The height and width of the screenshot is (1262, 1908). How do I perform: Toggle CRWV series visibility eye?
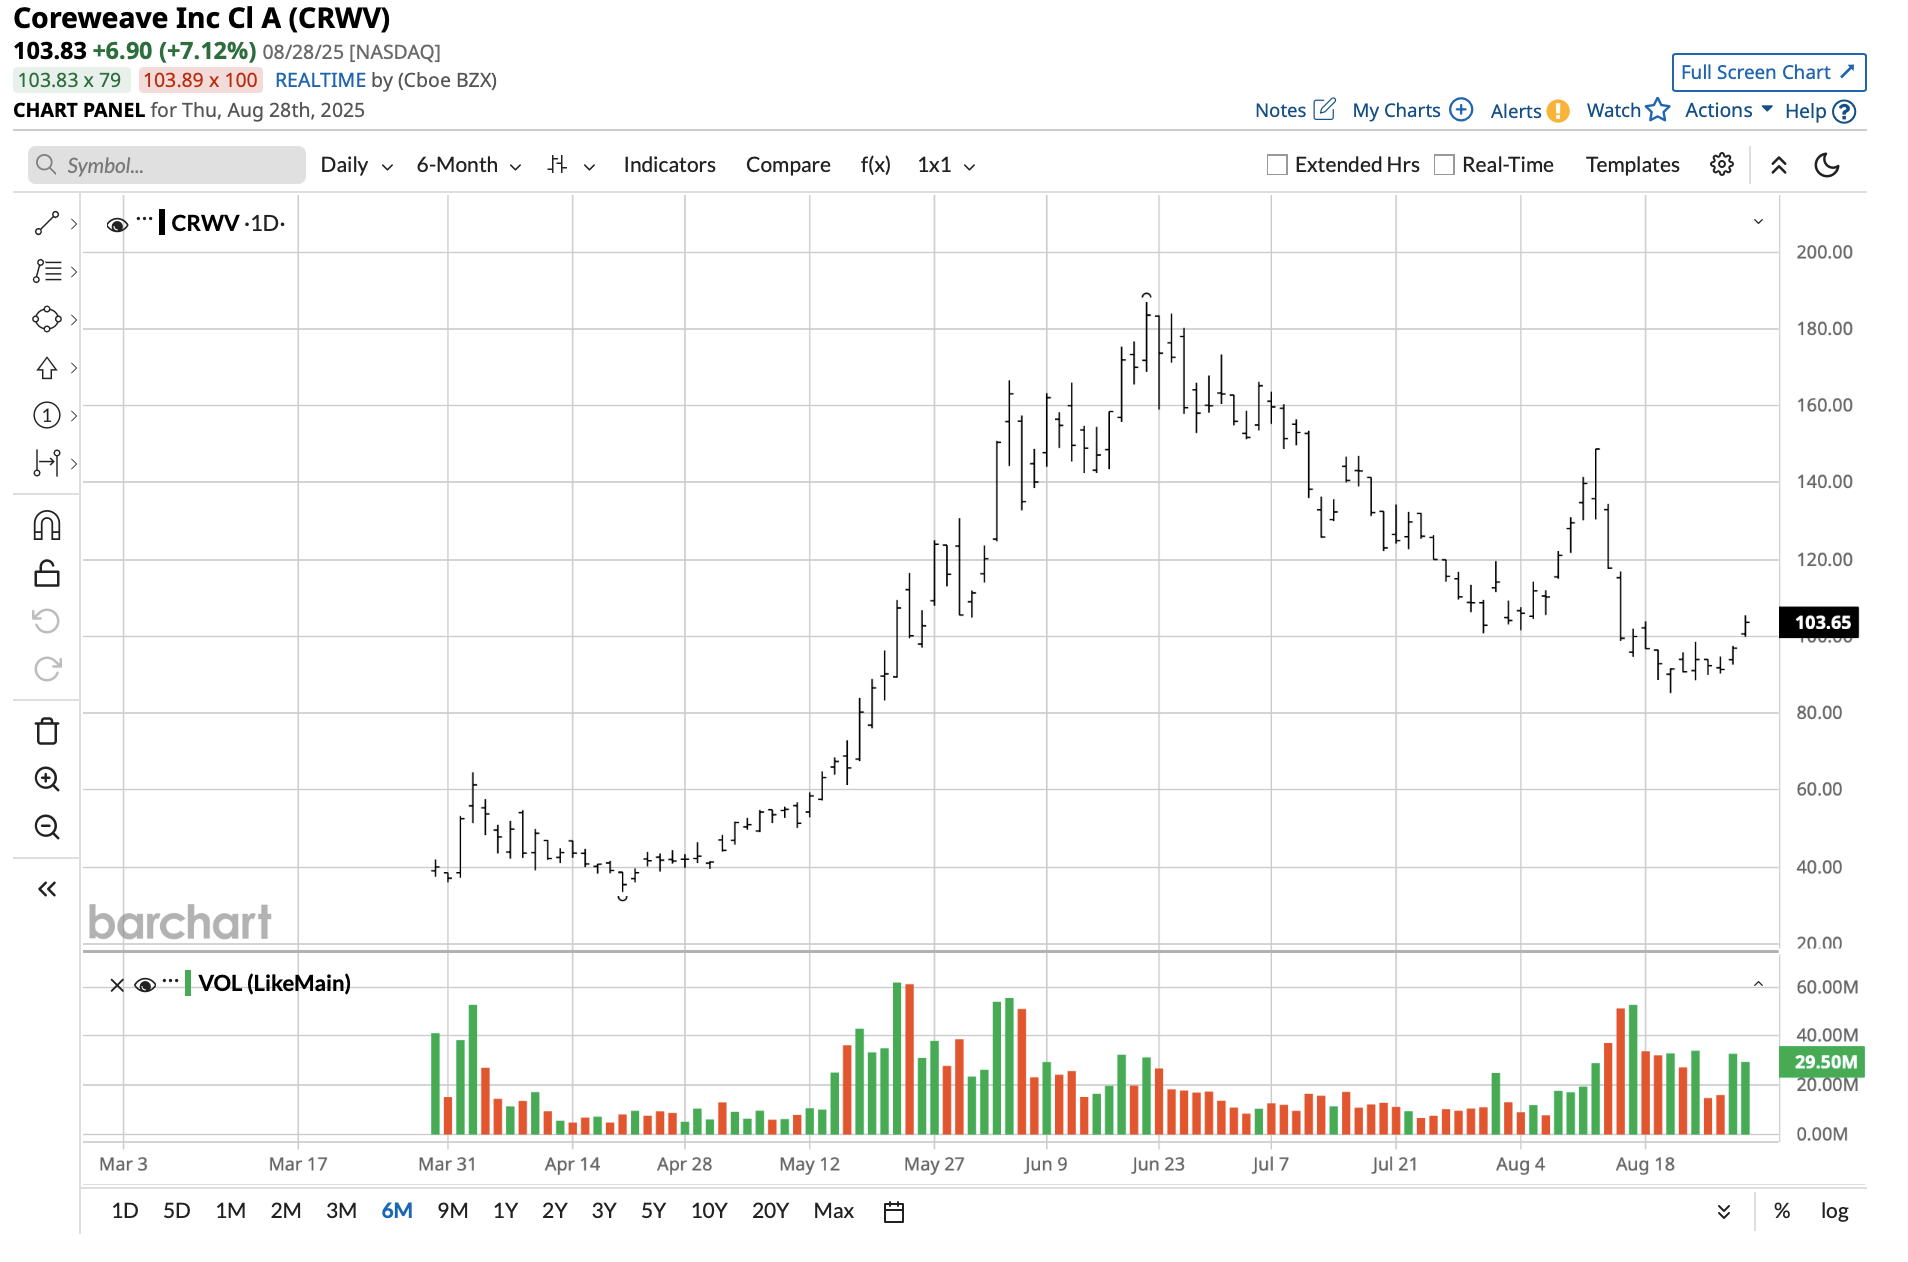pyautogui.click(x=117, y=224)
